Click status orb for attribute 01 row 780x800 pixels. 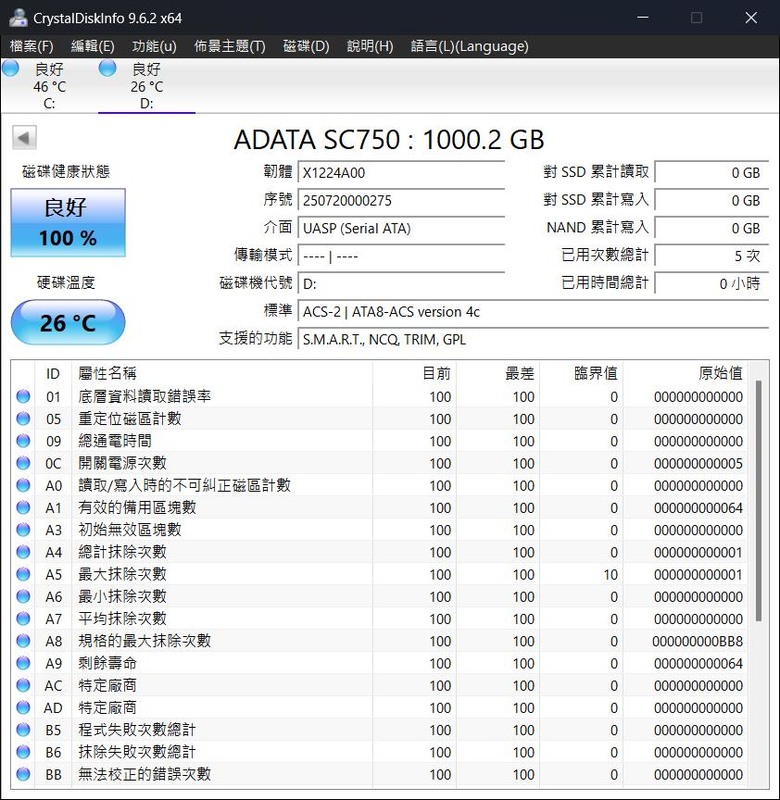point(23,396)
